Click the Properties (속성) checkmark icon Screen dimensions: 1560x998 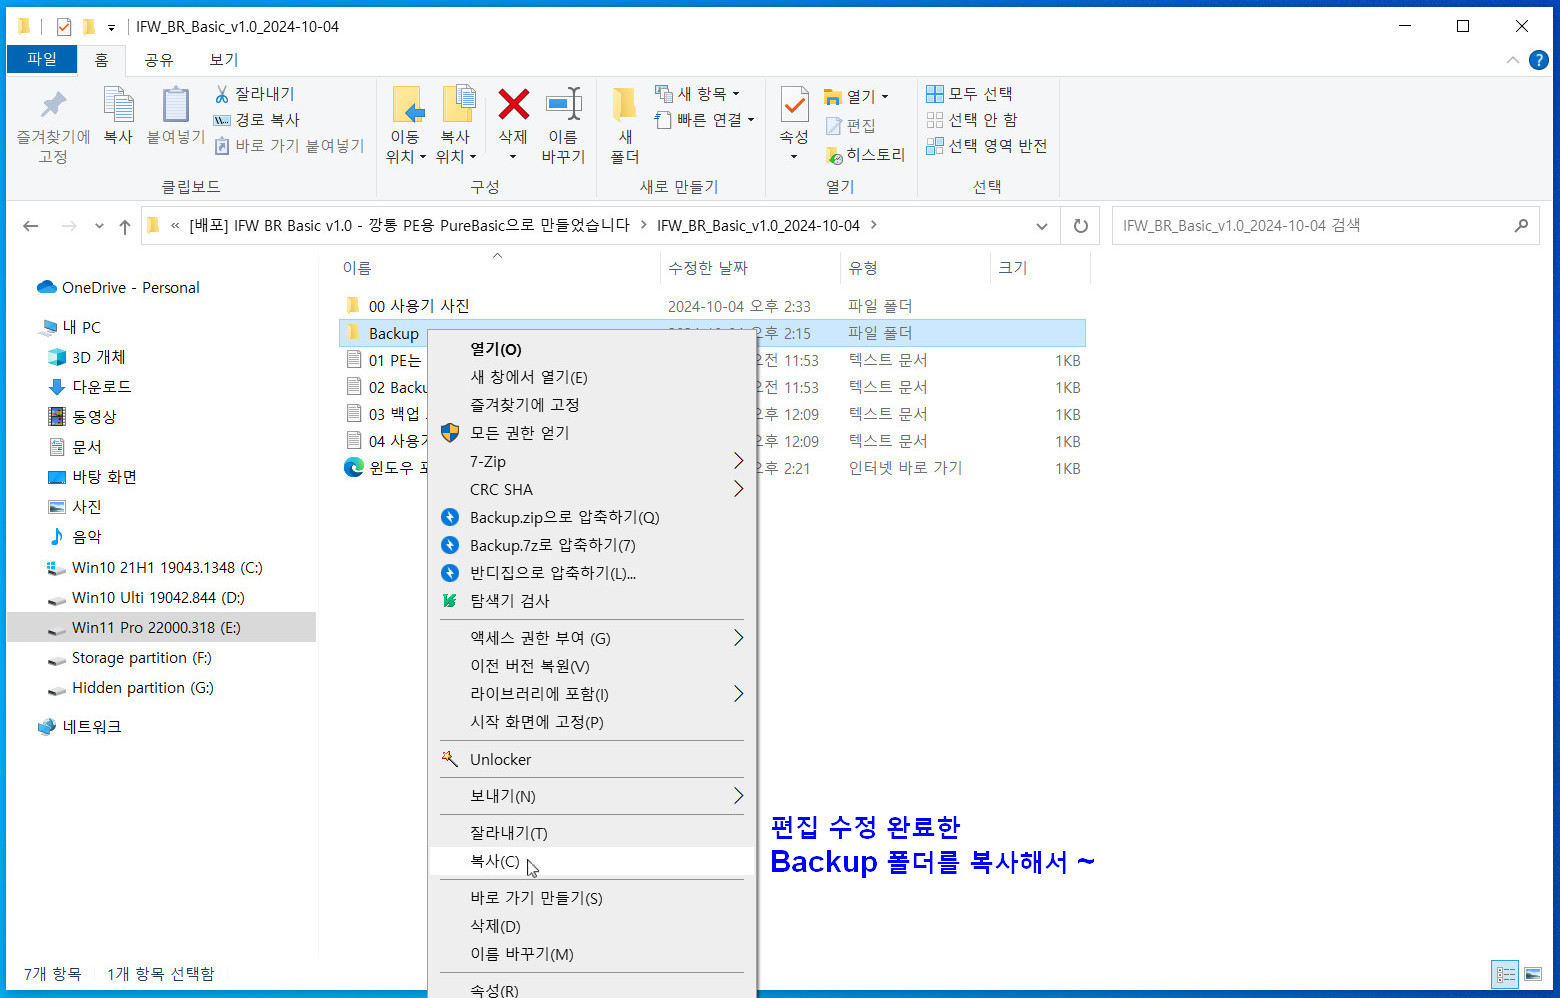[x=794, y=104]
